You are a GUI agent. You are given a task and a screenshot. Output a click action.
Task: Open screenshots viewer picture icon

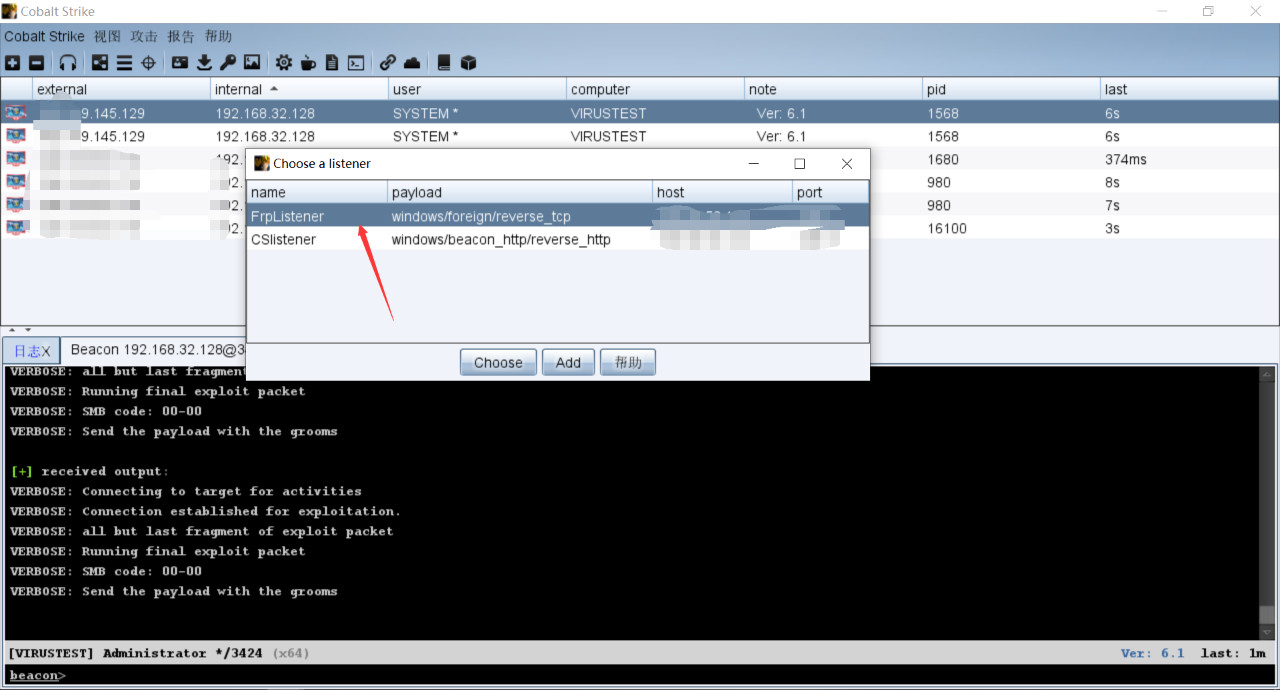click(x=252, y=62)
